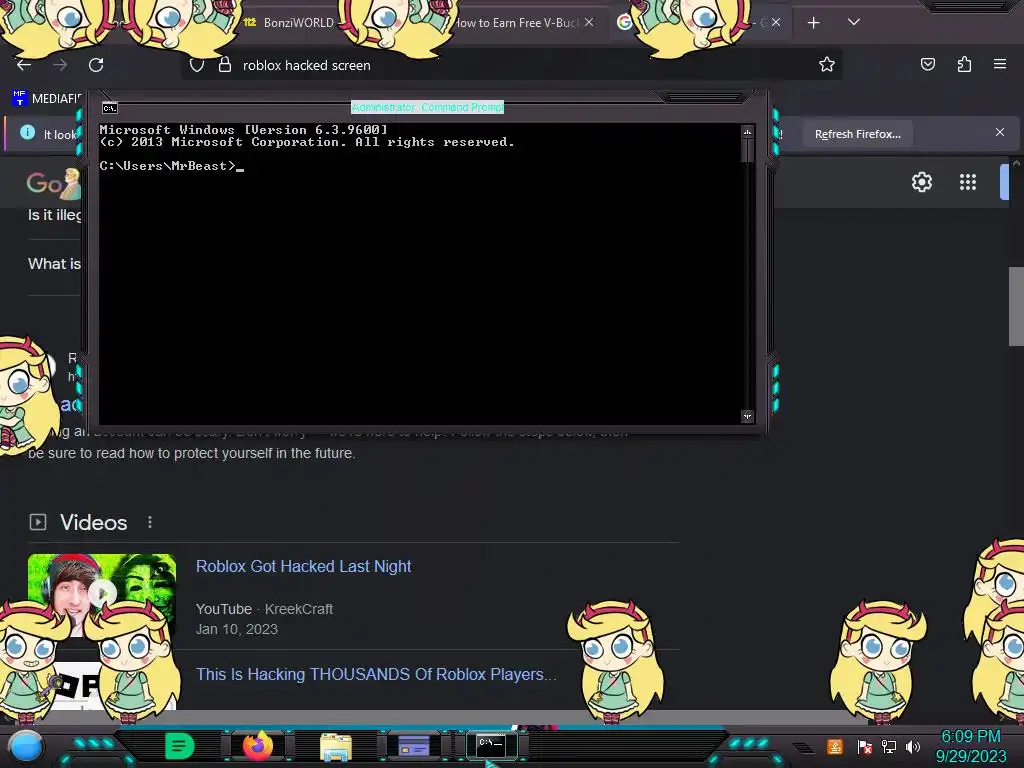Open the Firefox extensions puzzle icon
Viewport: 1024px width, 768px height.
[x=964, y=64]
